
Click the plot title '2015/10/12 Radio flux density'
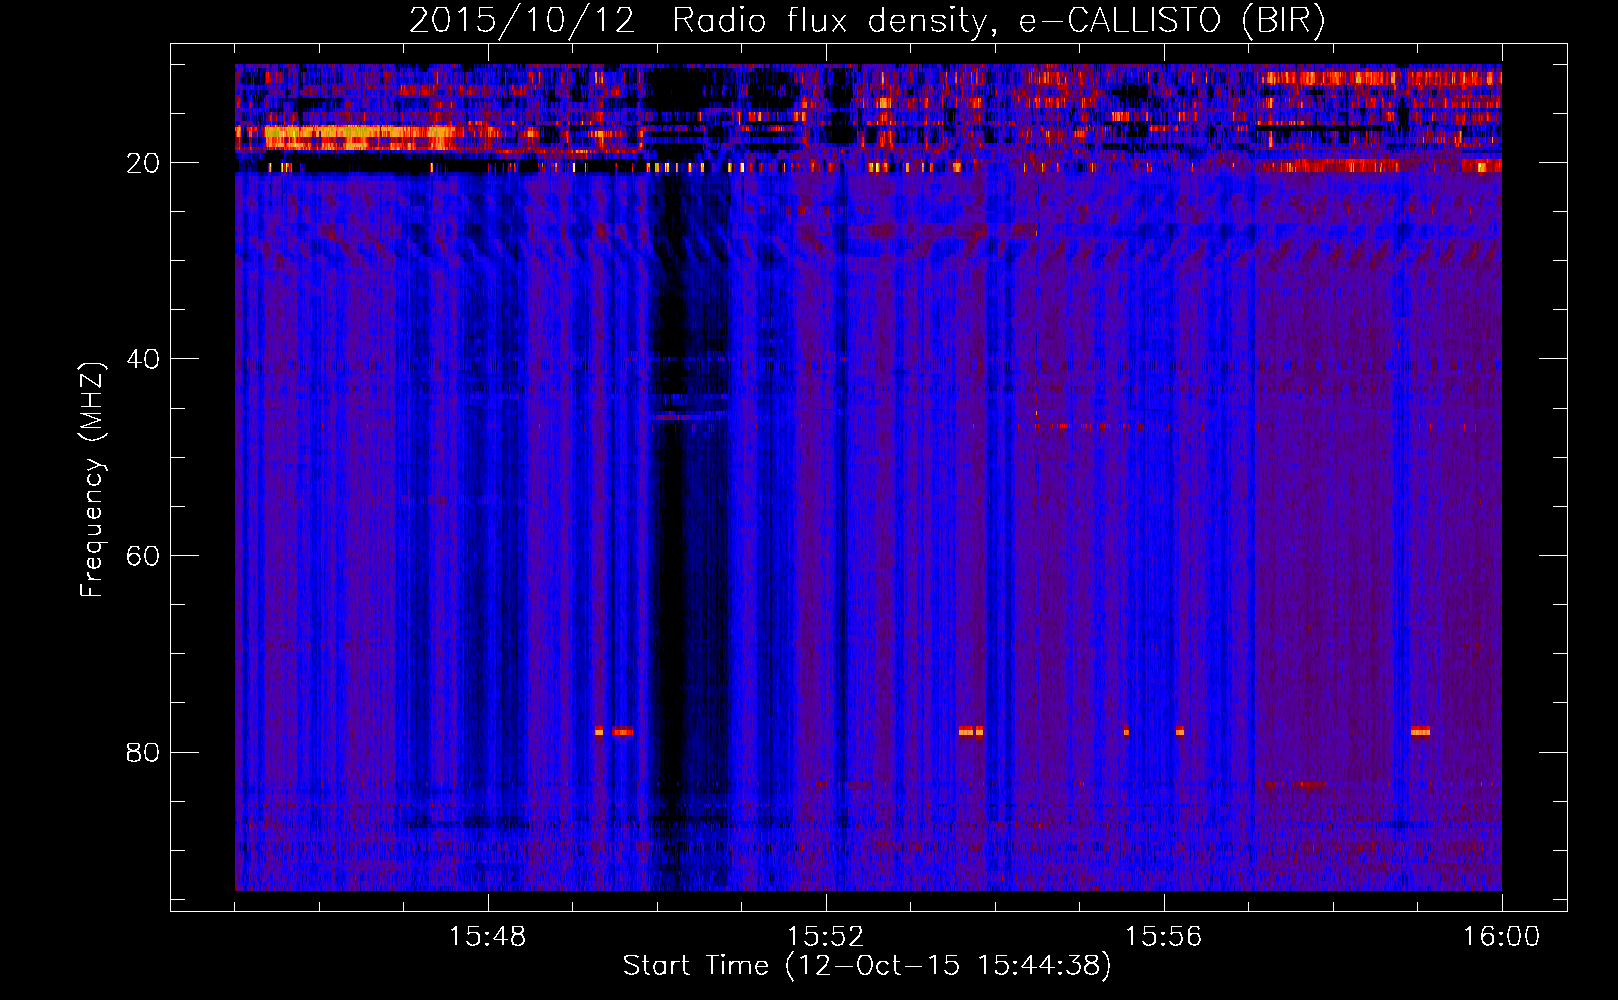pos(867,21)
